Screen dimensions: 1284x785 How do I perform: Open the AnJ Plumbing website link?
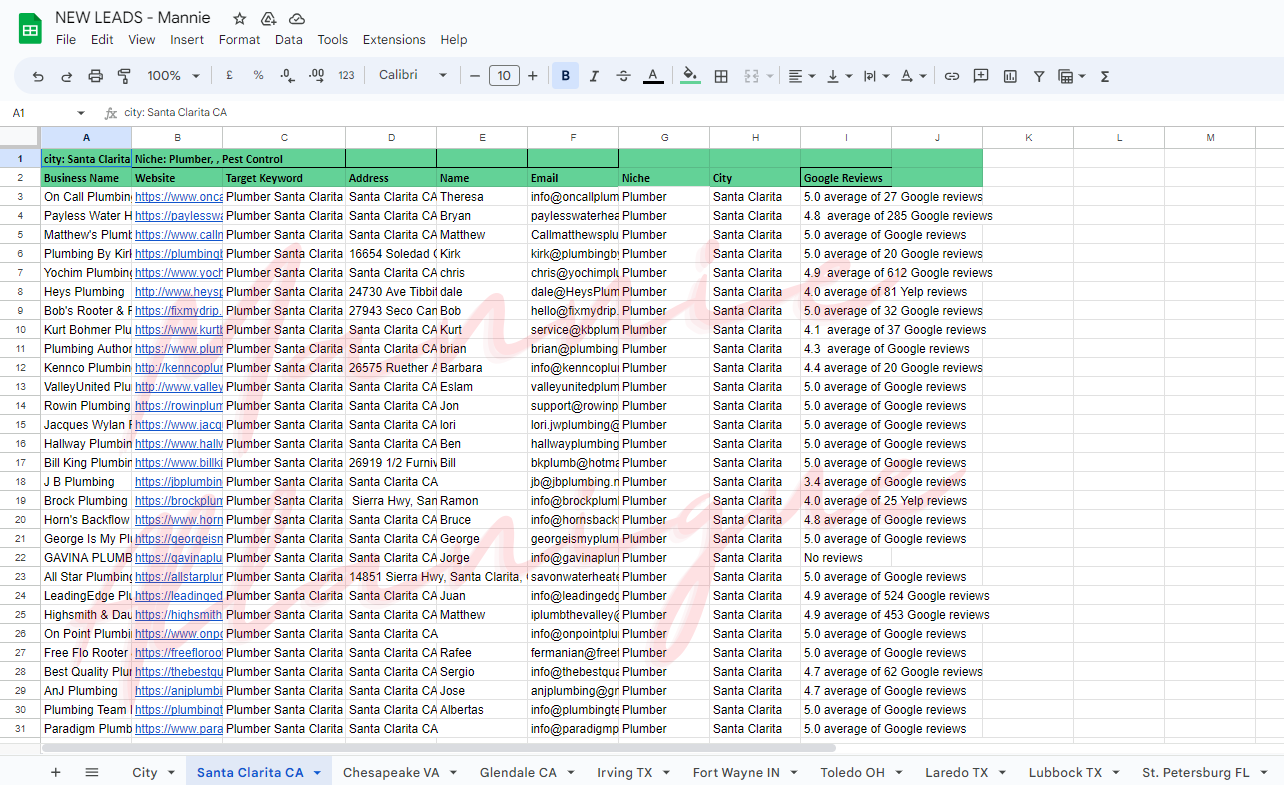coord(179,691)
